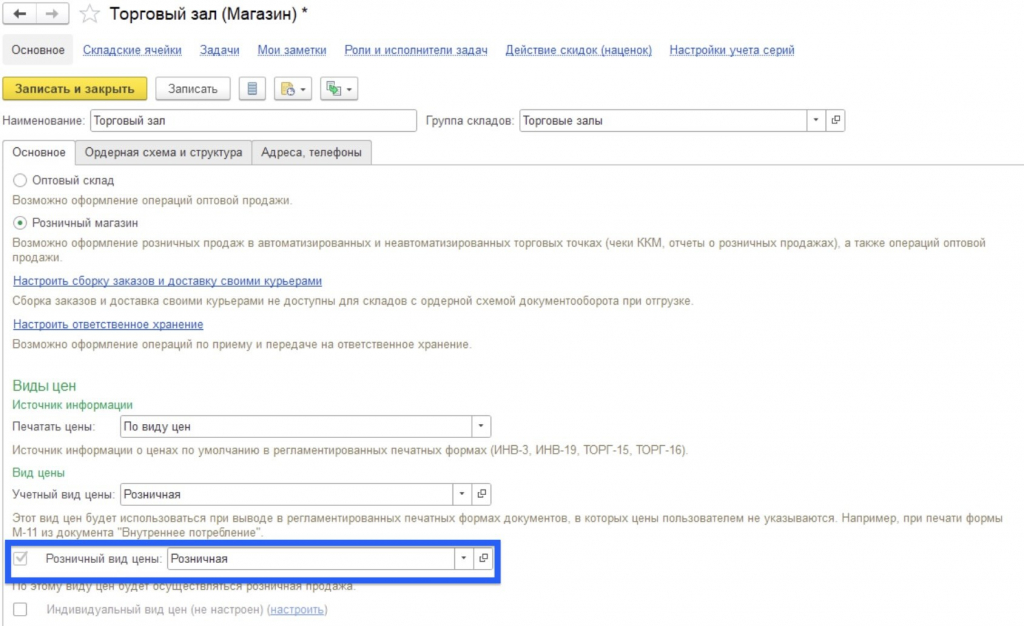Click the Записать и закрыть button
This screenshot has height=626, width=1024.
pyautogui.click(x=74, y=89)
